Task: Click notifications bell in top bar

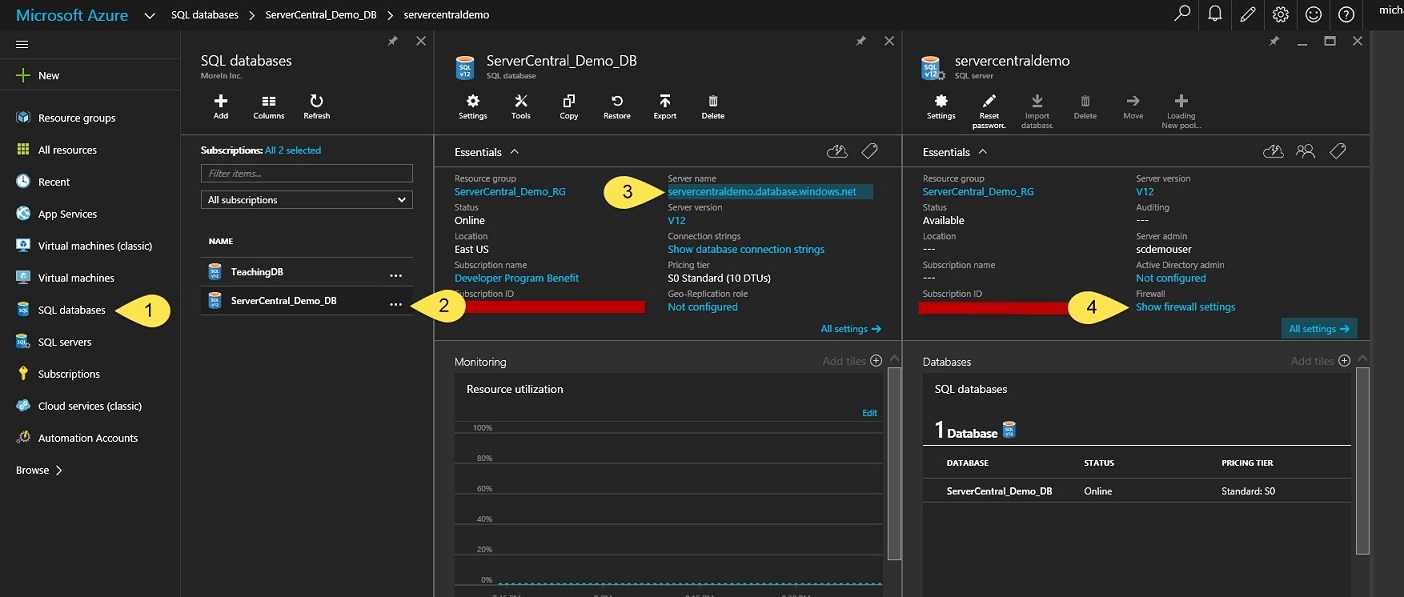Action: click(x=1215, y=14)
